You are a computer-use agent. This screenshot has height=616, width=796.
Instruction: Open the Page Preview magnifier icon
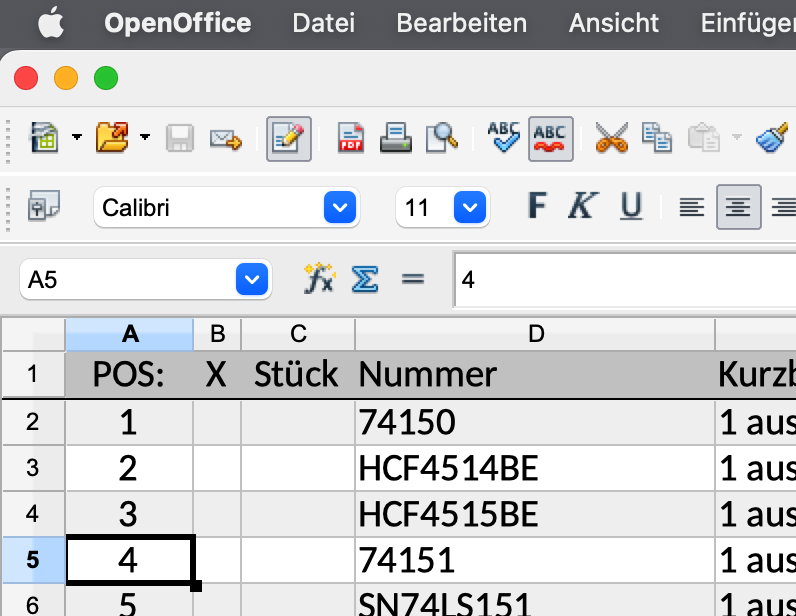(441, 138)
